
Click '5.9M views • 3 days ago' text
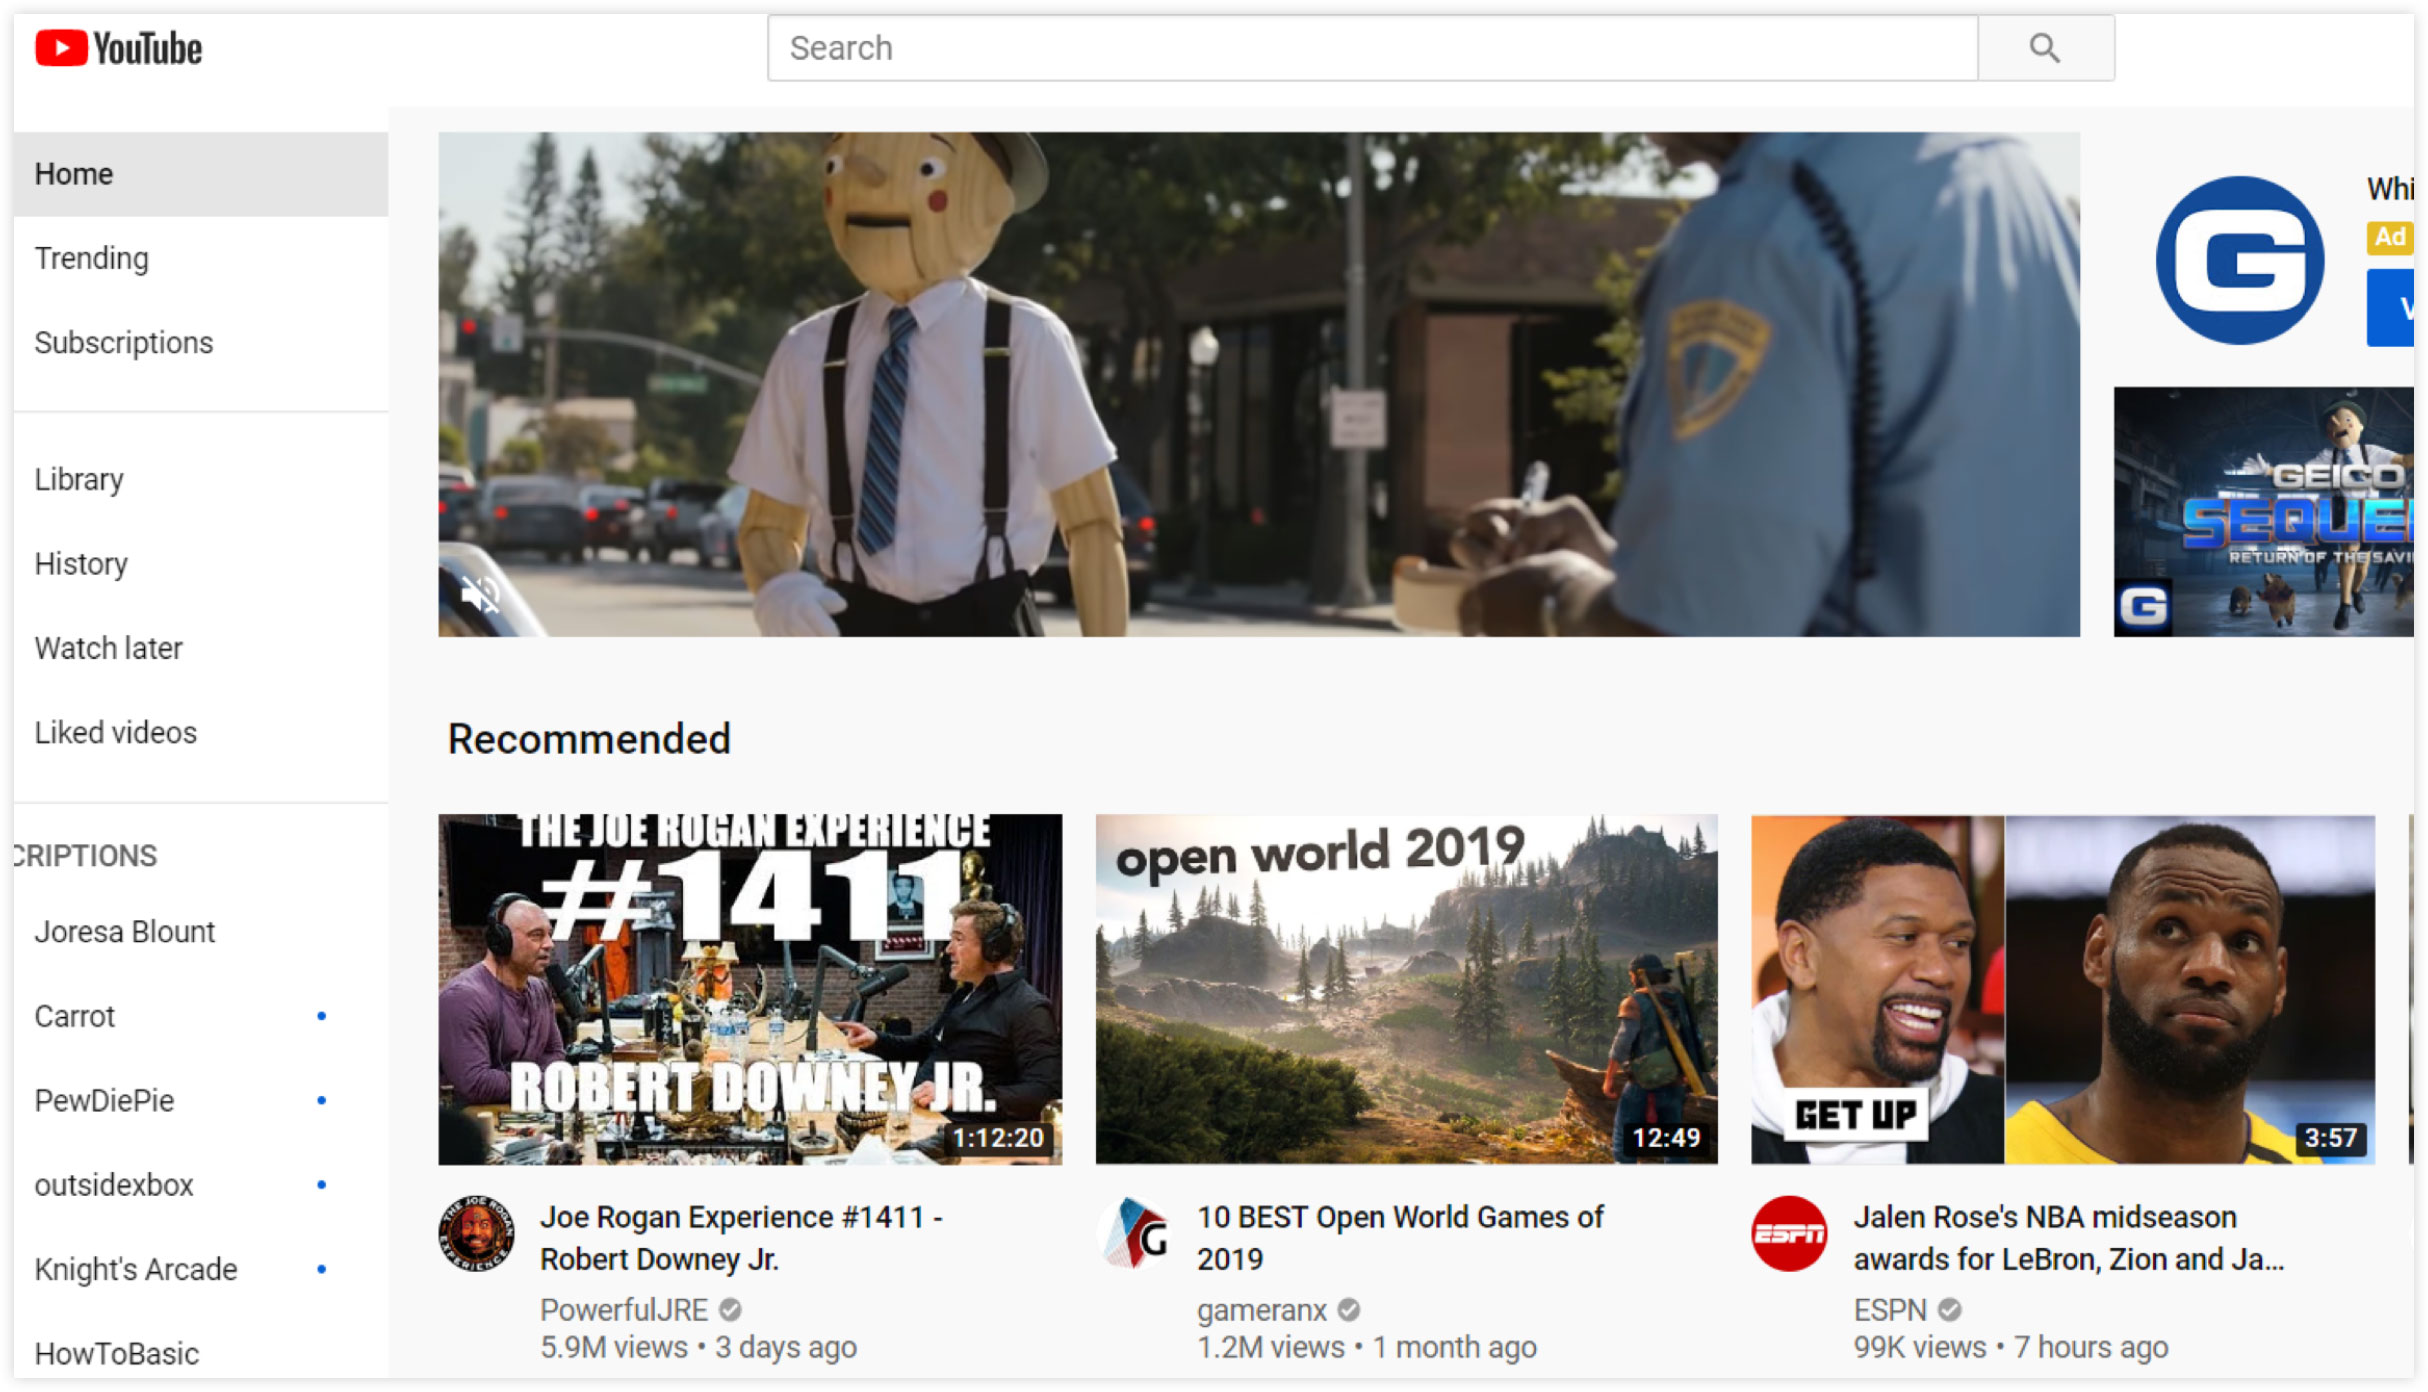pyautogui.click(x=698, y=1347)
